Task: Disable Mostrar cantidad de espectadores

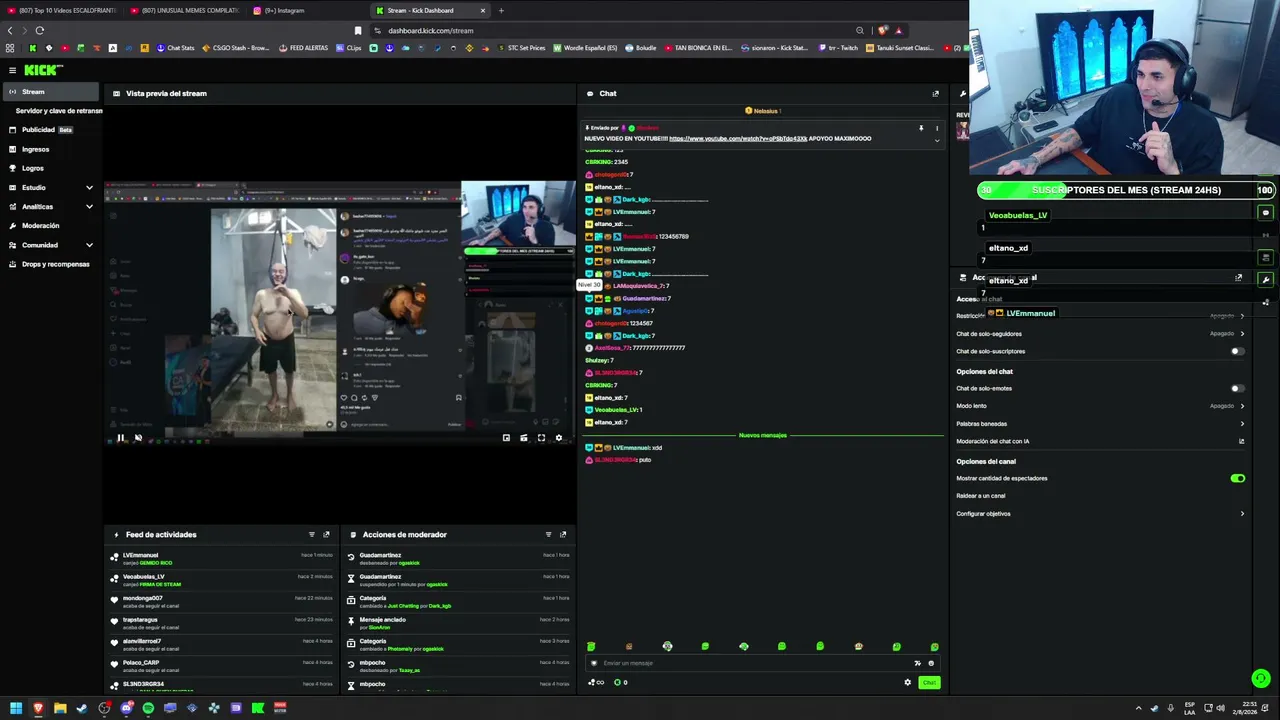Action: [1237, 478]
